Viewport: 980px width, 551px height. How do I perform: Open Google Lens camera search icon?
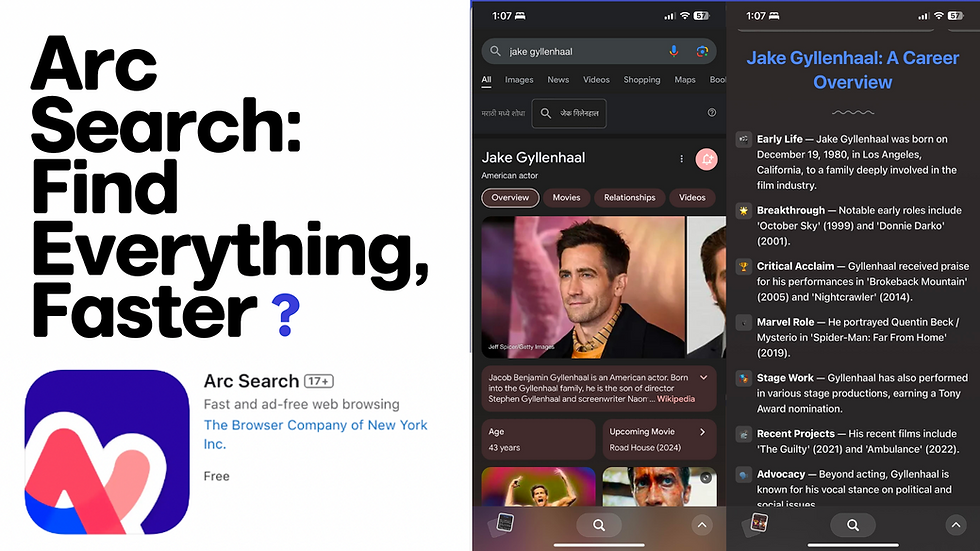pos(702,51)
